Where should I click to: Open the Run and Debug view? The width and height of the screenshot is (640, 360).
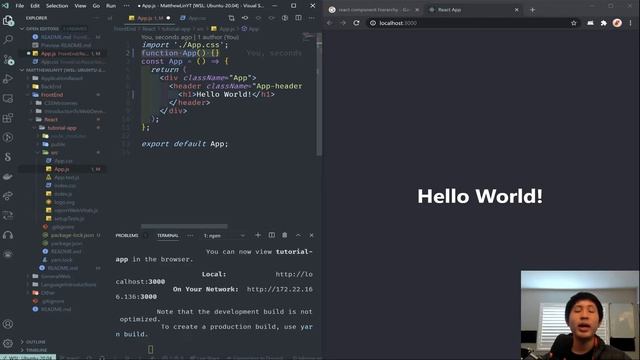8,79
